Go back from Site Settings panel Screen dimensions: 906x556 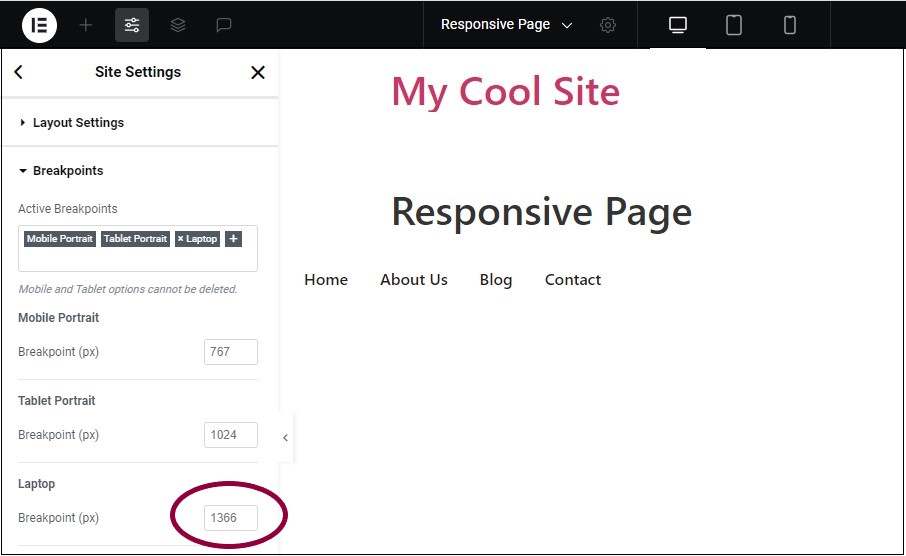click(x=19, y=72)
